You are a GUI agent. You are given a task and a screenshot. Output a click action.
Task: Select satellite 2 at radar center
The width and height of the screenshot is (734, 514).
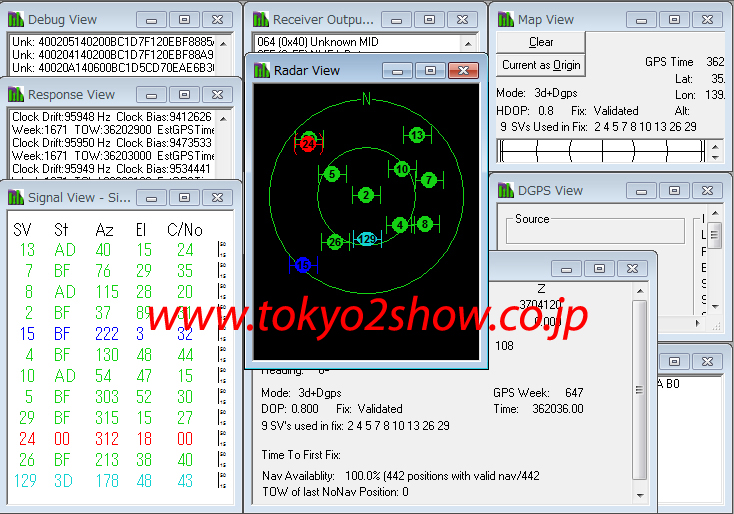pyautogui.click(x=366, y=195)
